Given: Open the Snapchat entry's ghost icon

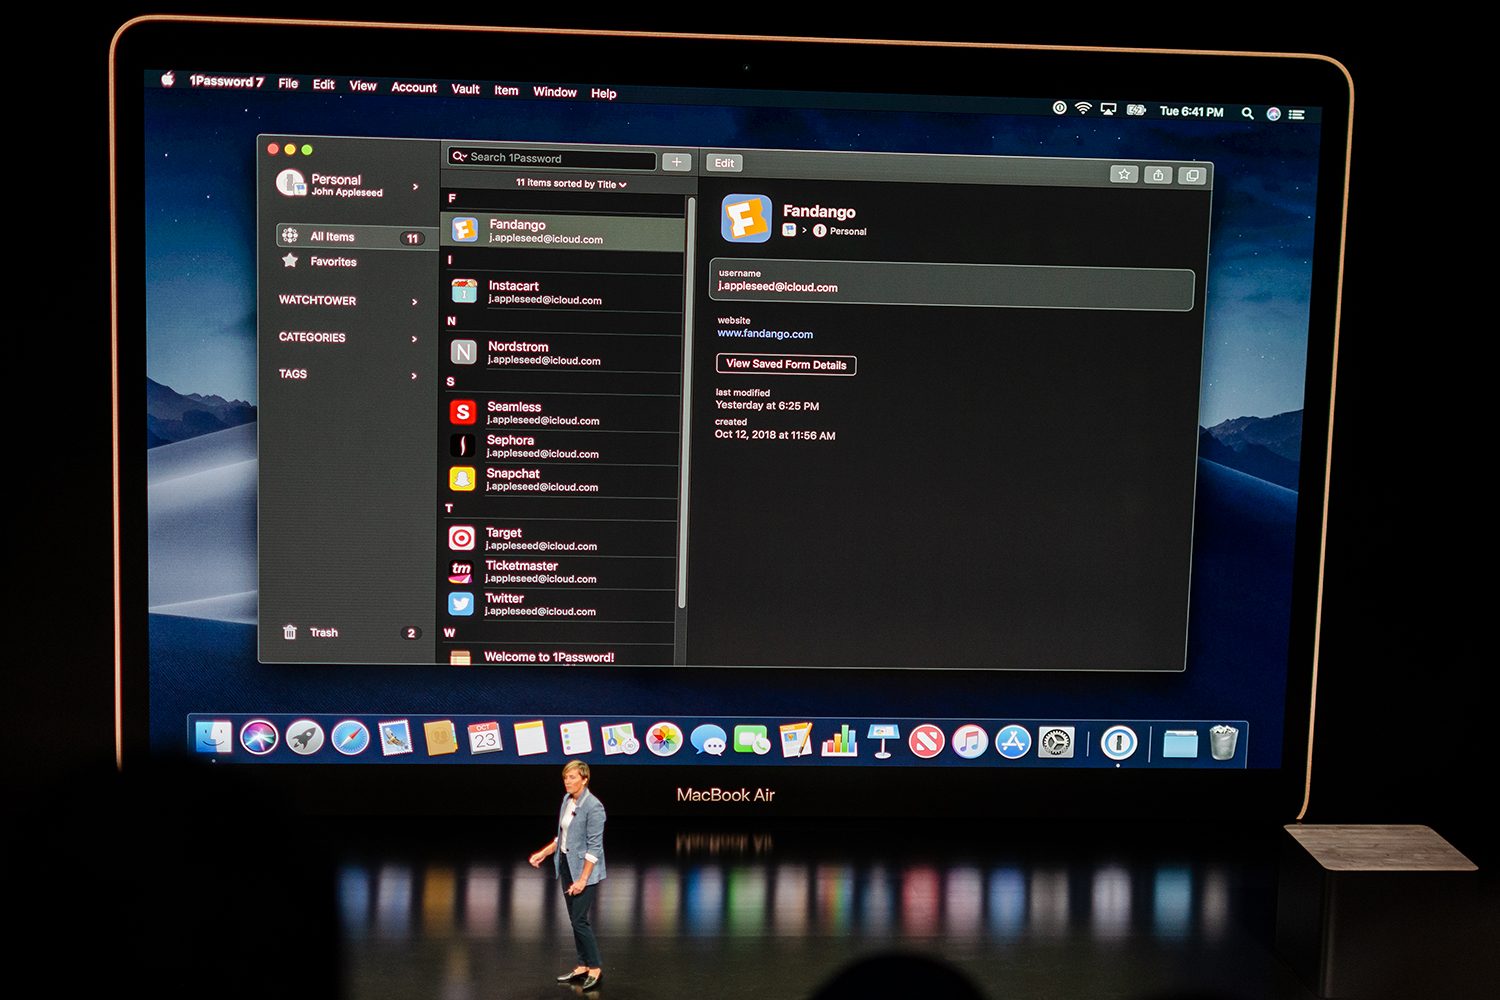Looking at the screenshot, I should 461,479.
